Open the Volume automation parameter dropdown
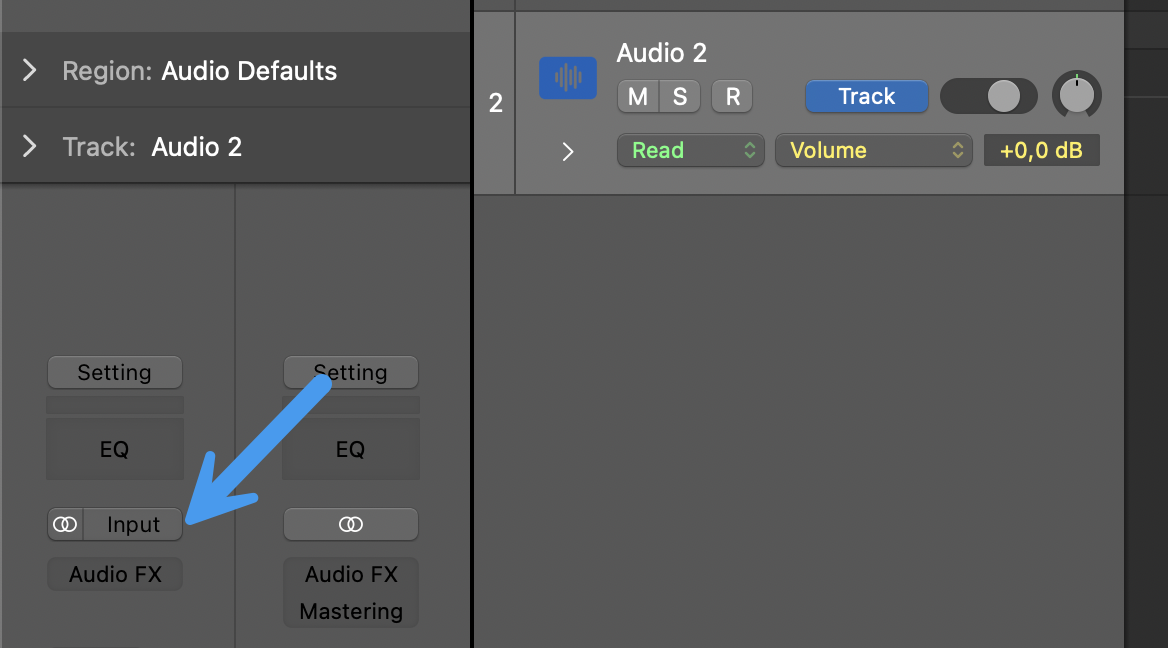This screenshot has height=648, width=1168. coord(873,151)
